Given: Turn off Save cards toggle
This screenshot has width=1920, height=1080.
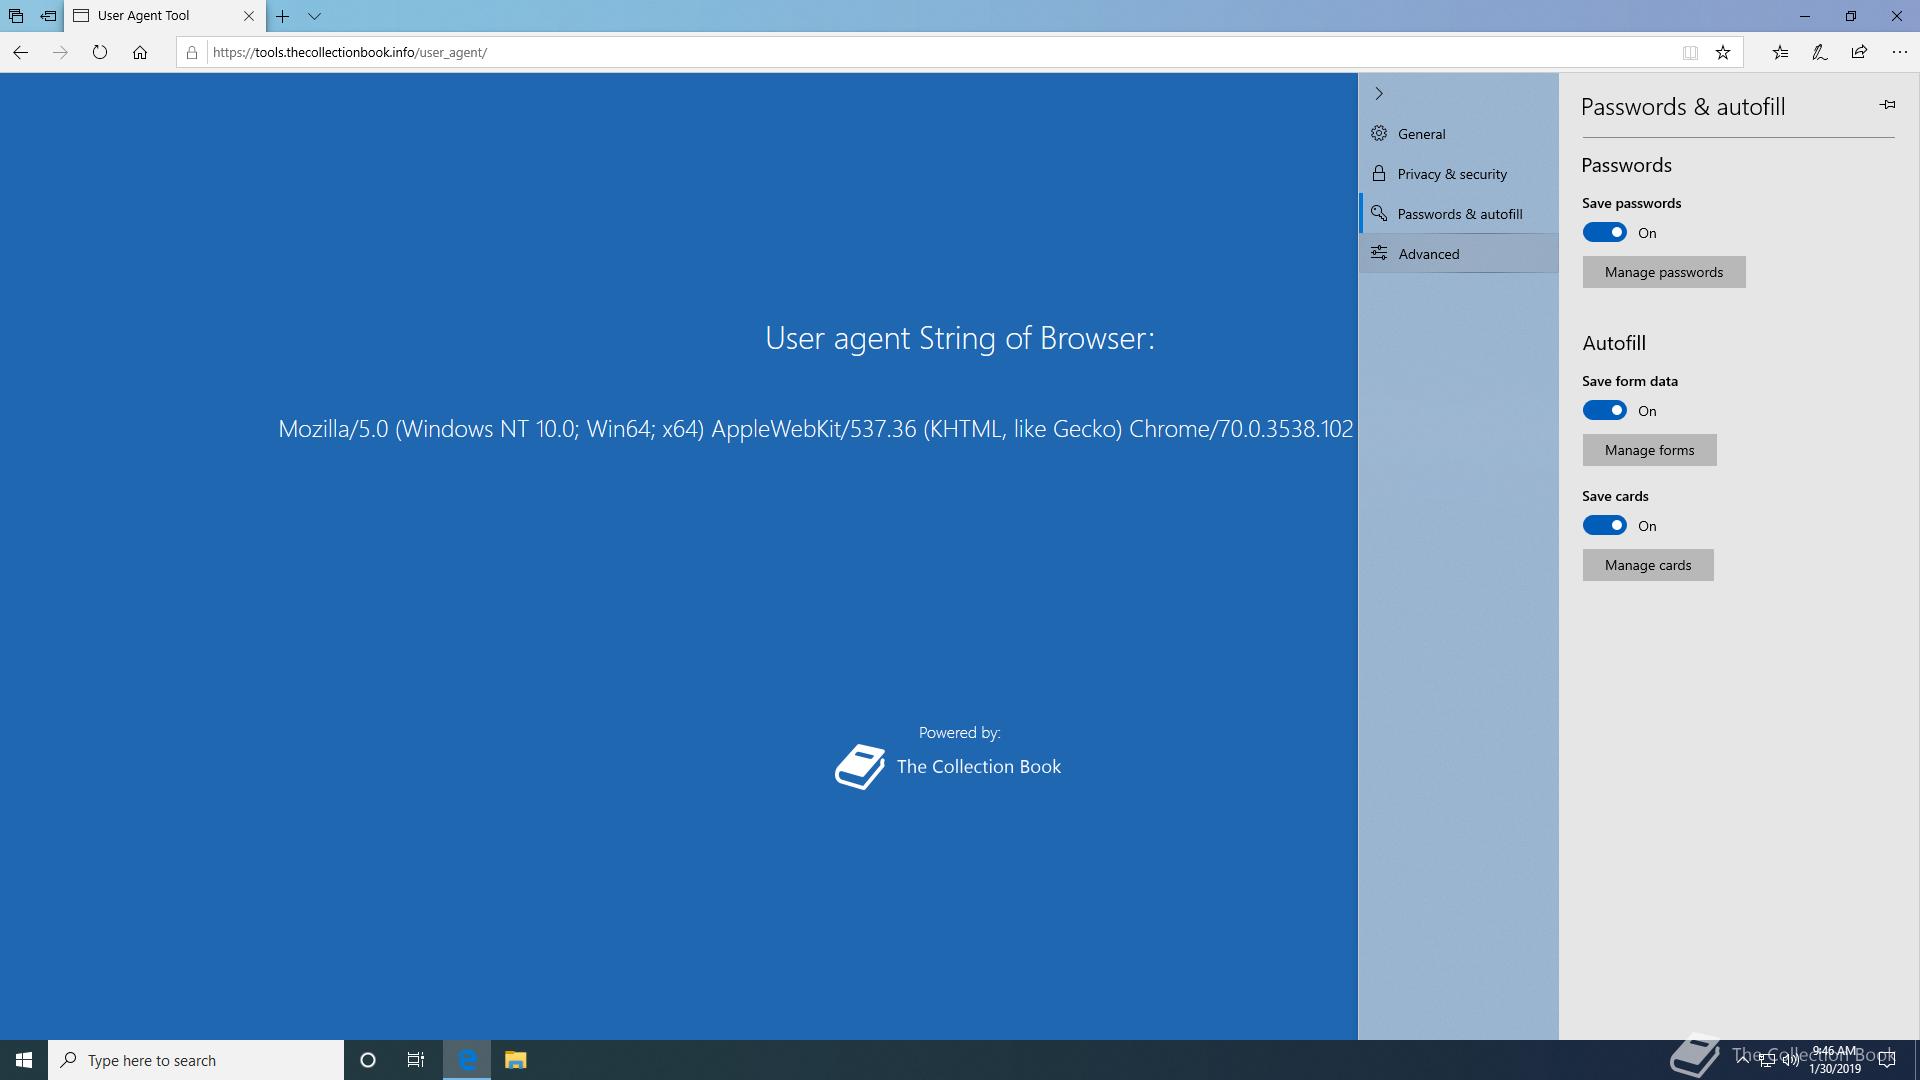Looking at the screenshot, I should pyautogui.click(x=1604, y=526).
